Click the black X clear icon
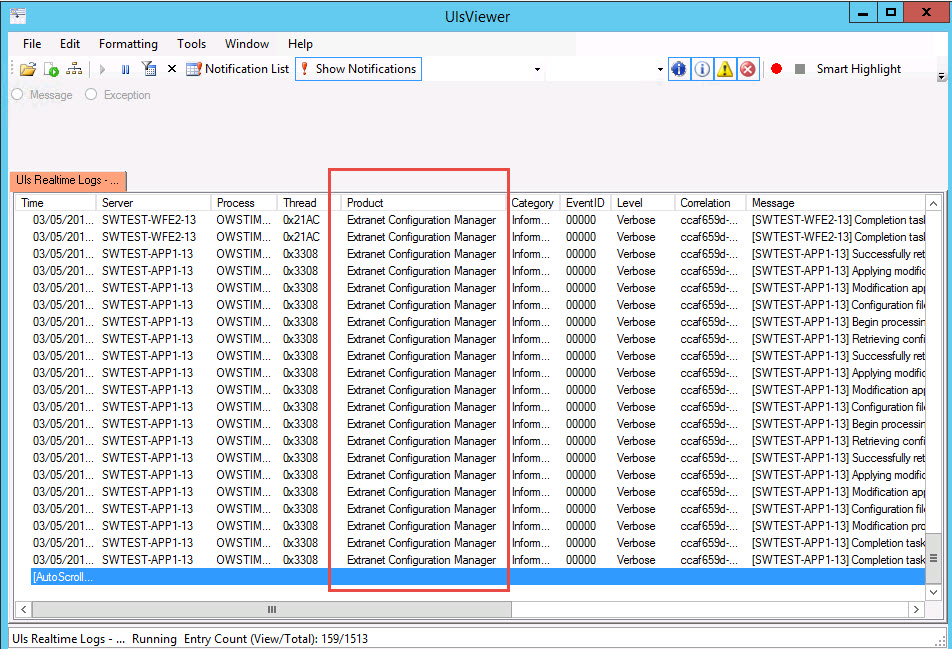Screen dimensions: 952x649 click(x=172, y=69)
